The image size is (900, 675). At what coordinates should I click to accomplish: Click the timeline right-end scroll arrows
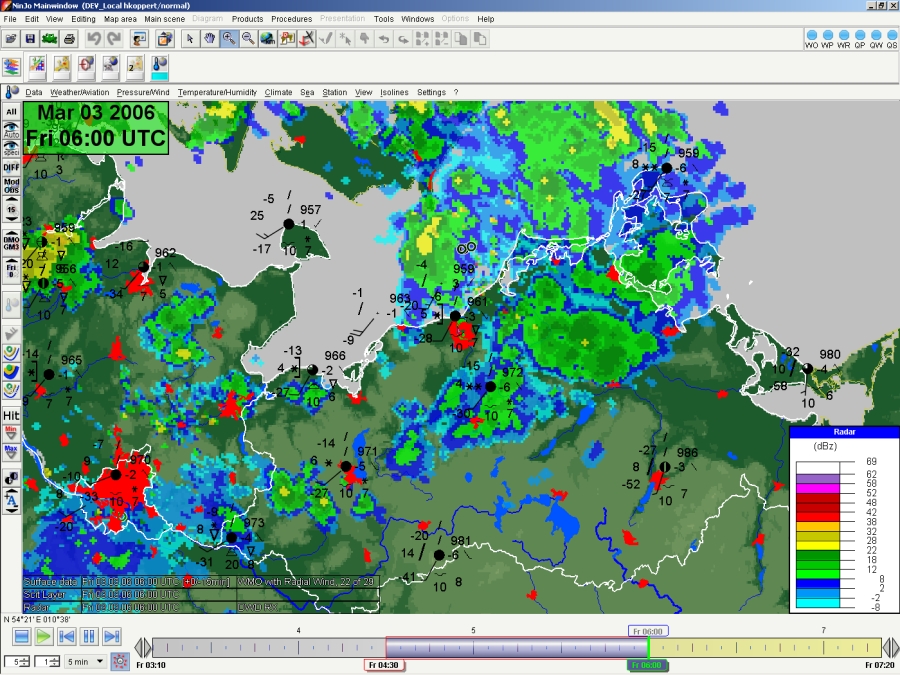pos(891,647)
